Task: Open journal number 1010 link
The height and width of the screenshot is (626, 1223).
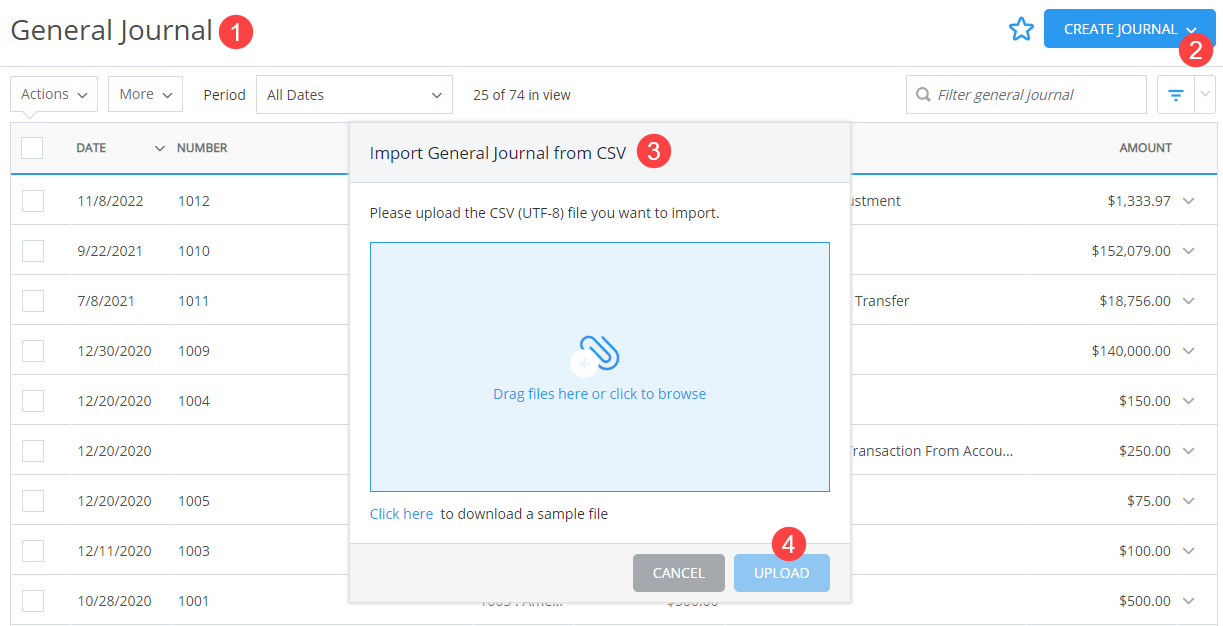Action: click(193, 250)
